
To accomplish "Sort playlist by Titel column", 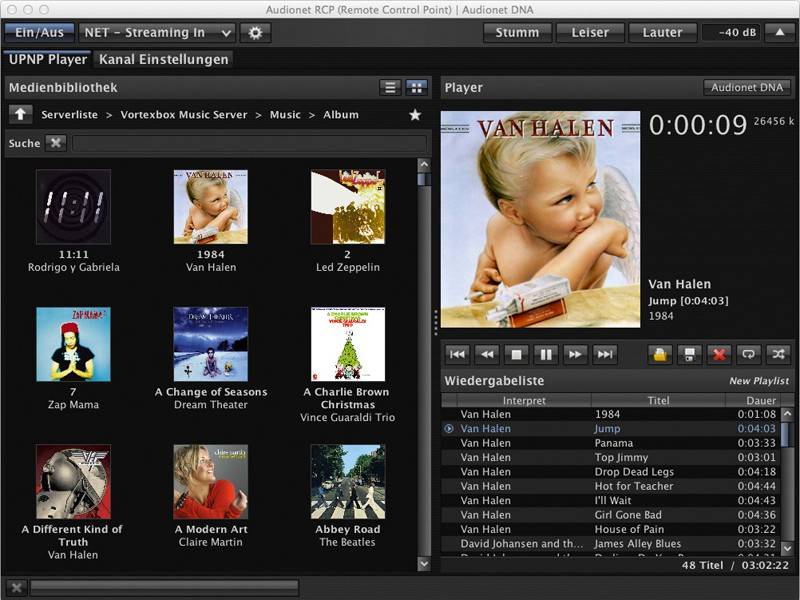I will 658,401.
